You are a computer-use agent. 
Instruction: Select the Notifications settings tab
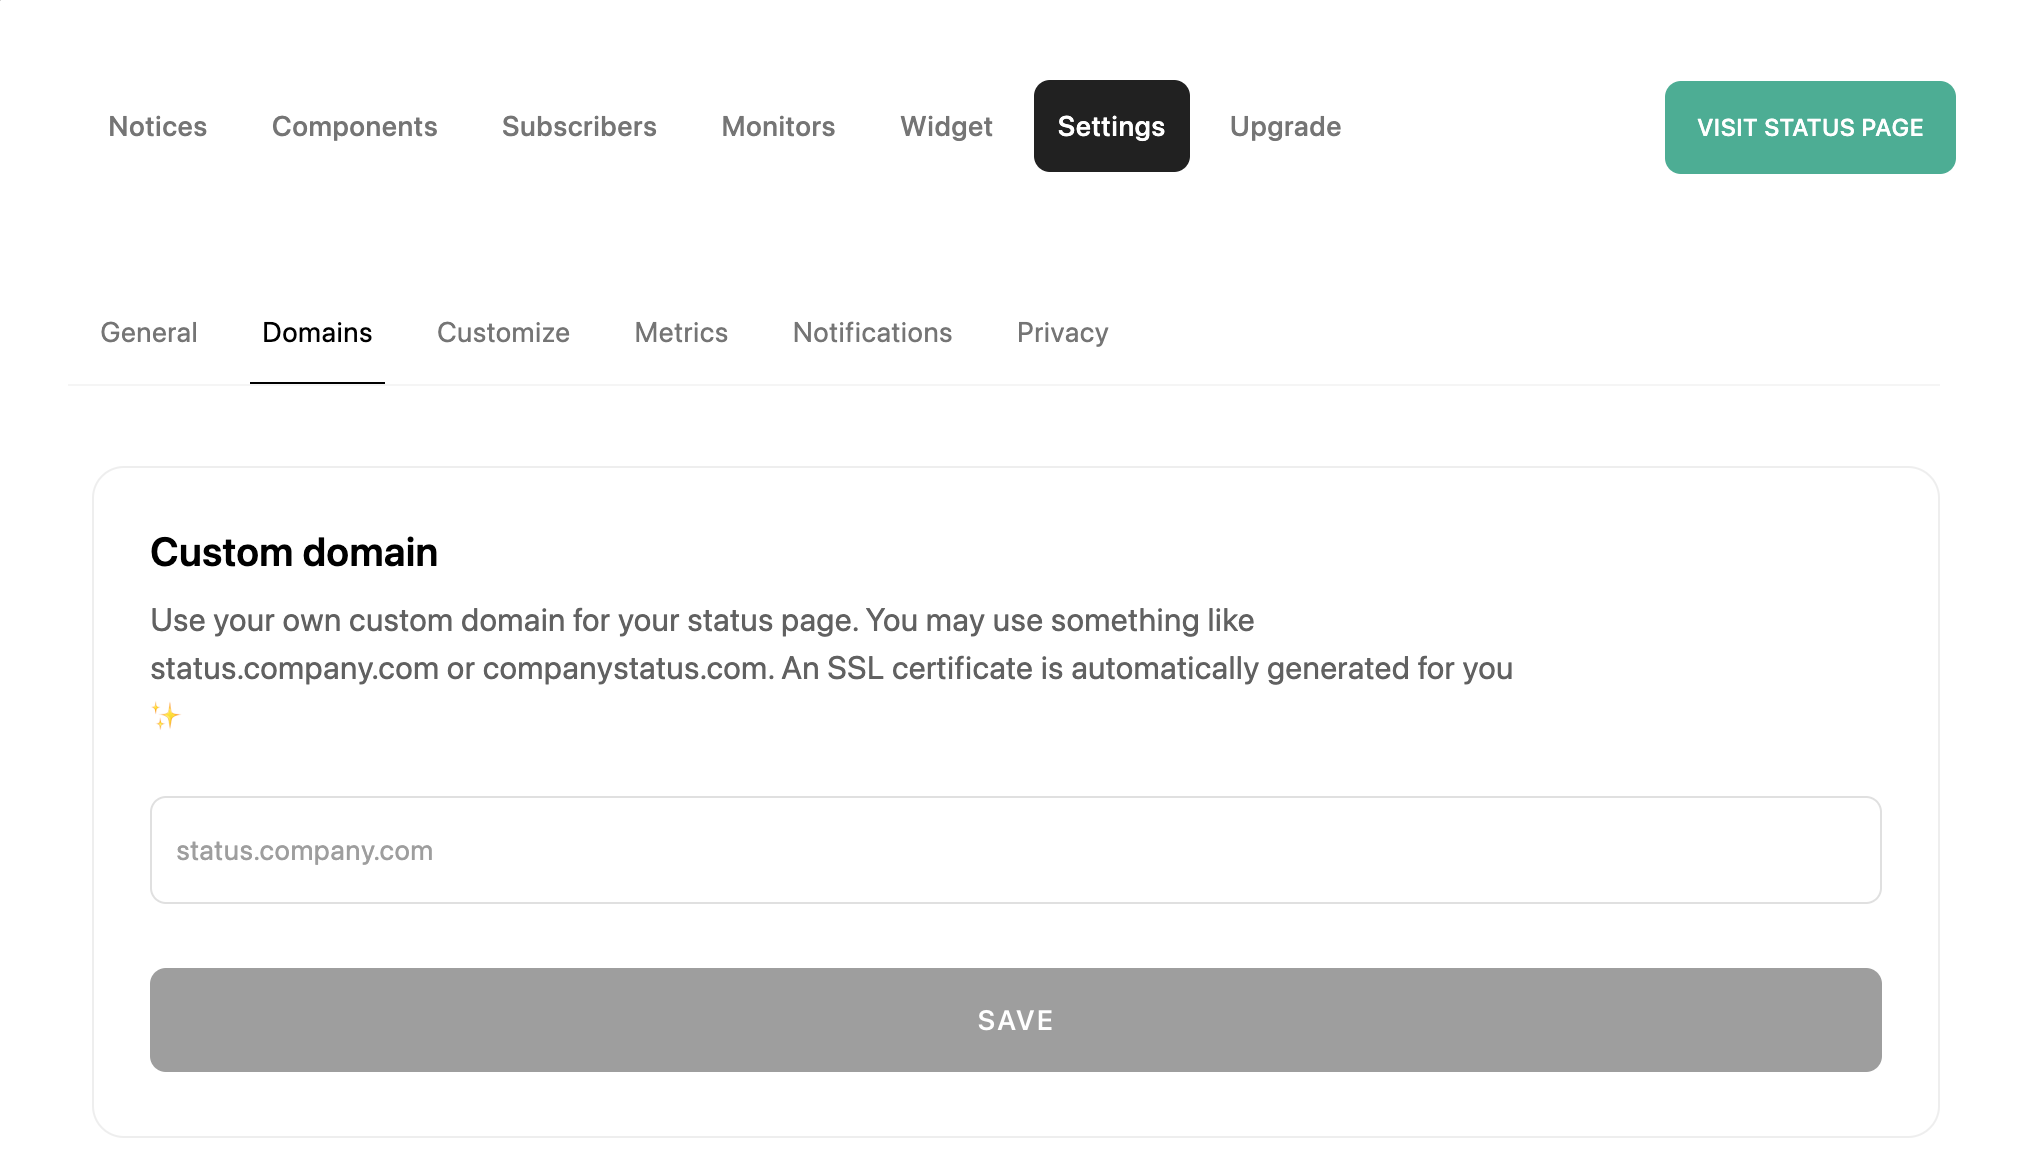[x=872, y=332]
